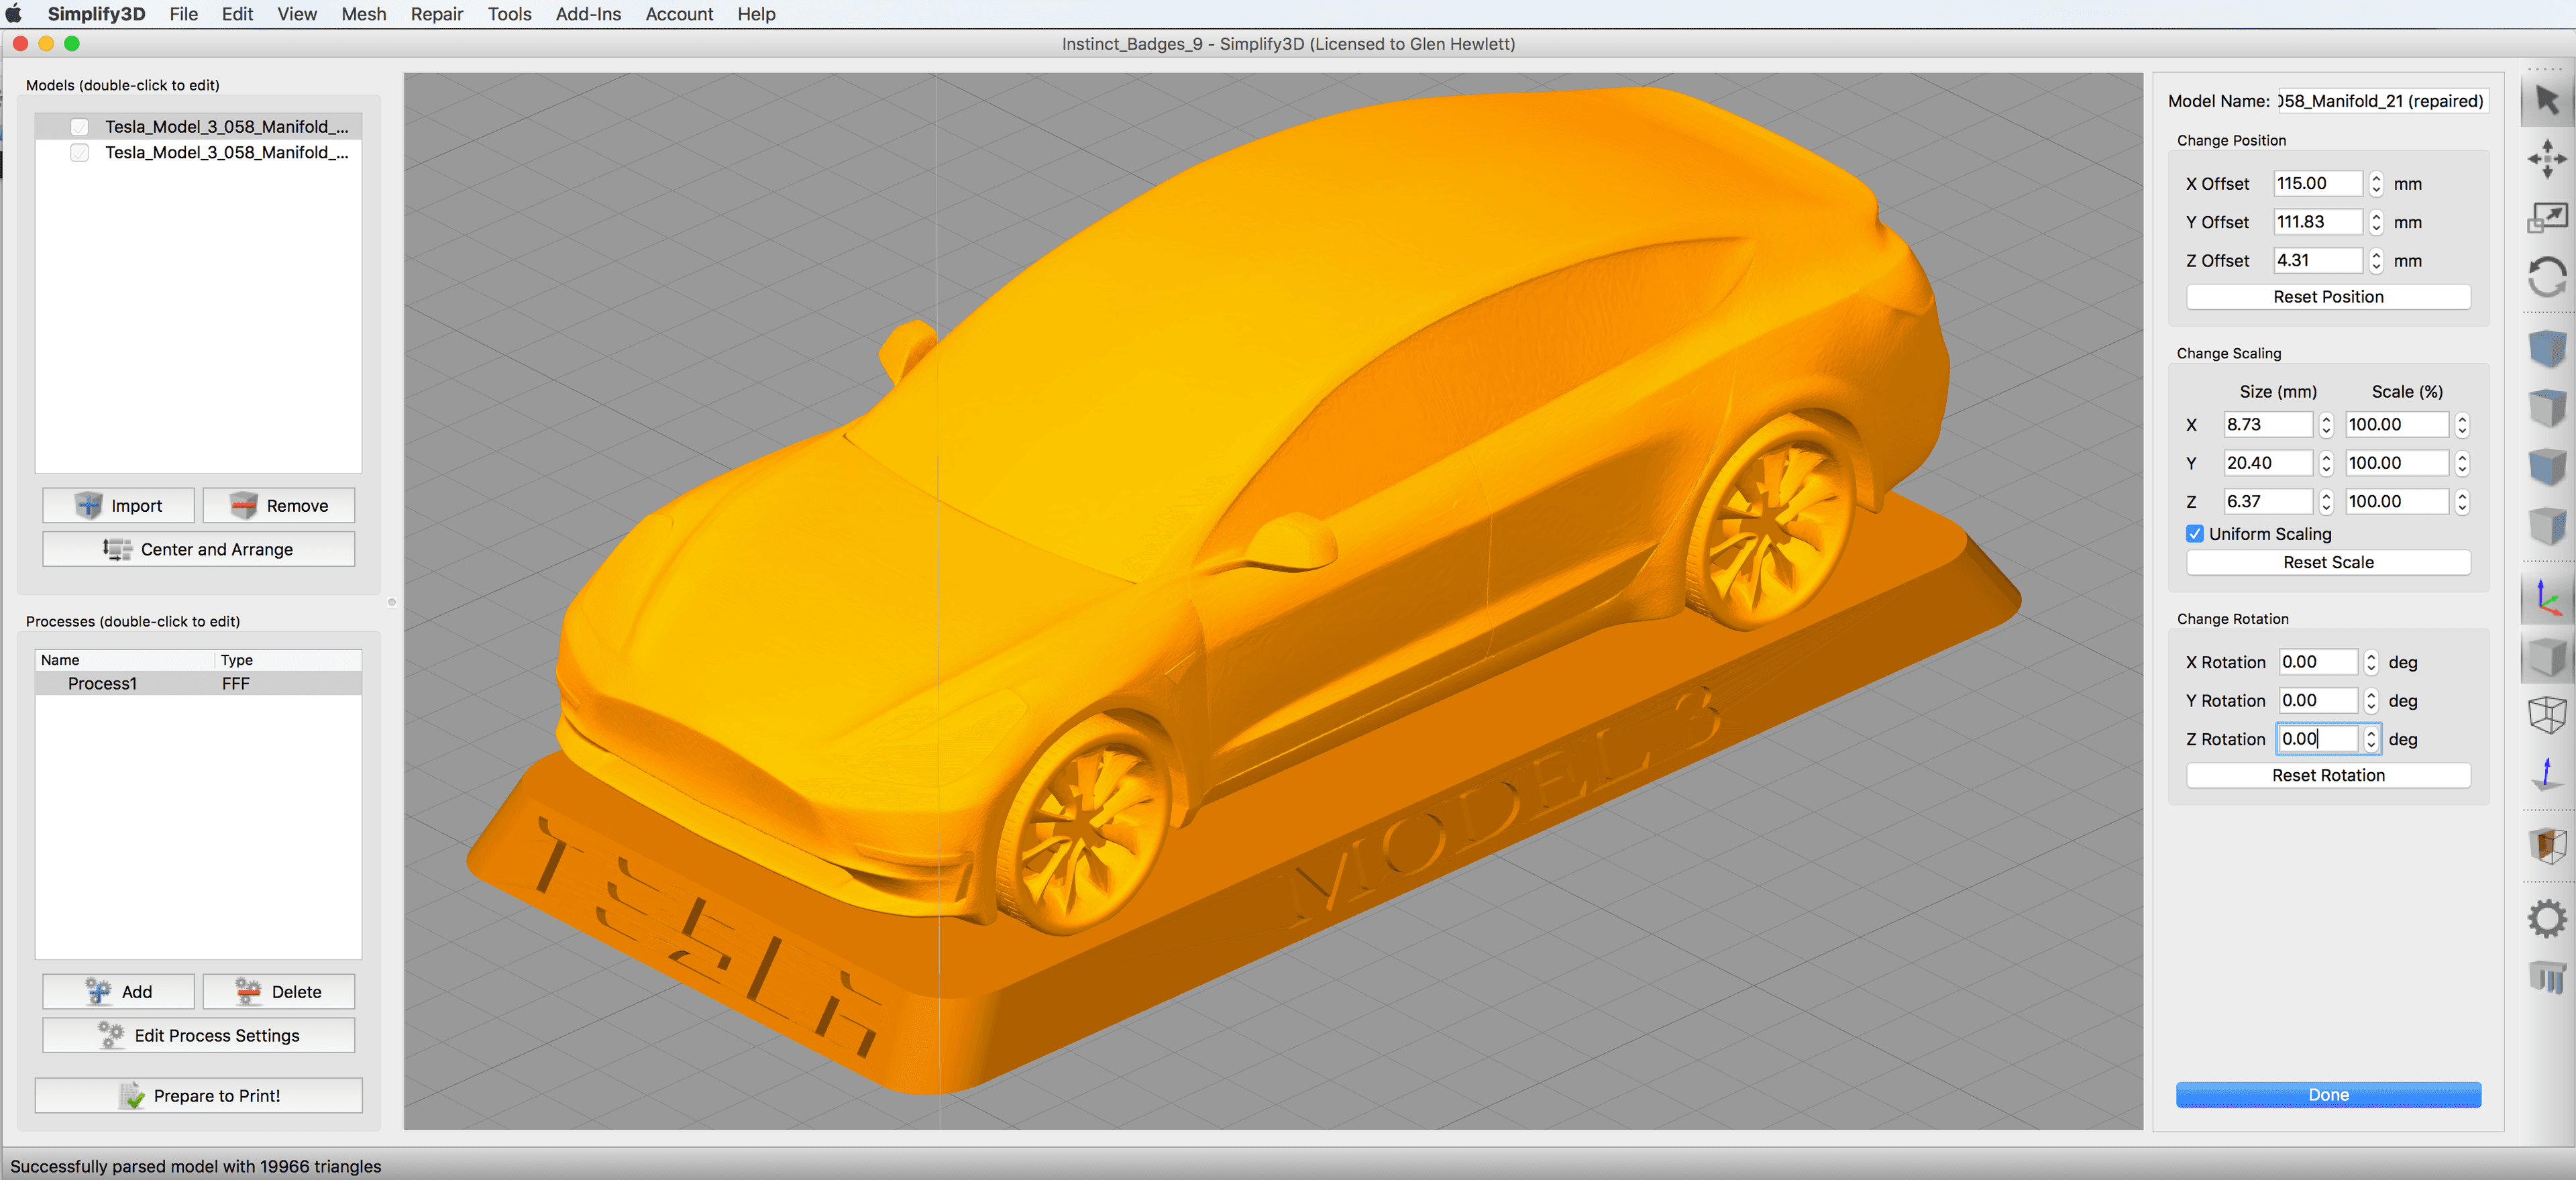Switch to side view cube
This screenshot has width=2576, height=1180.
click(x=2546, y=525)
